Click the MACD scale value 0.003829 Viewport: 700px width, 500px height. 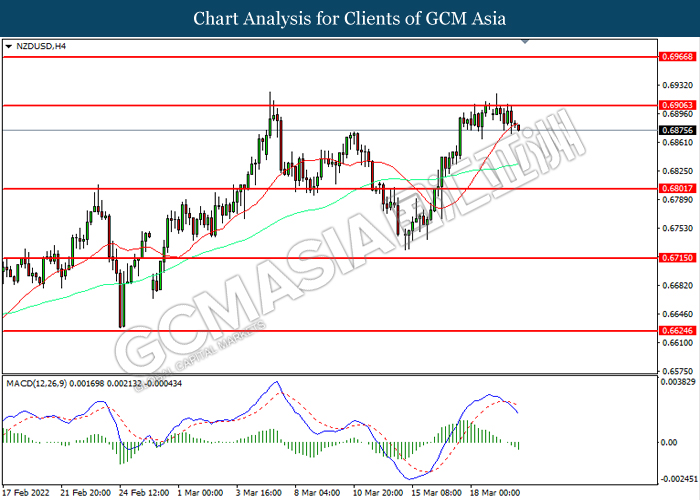pos(679,382)
